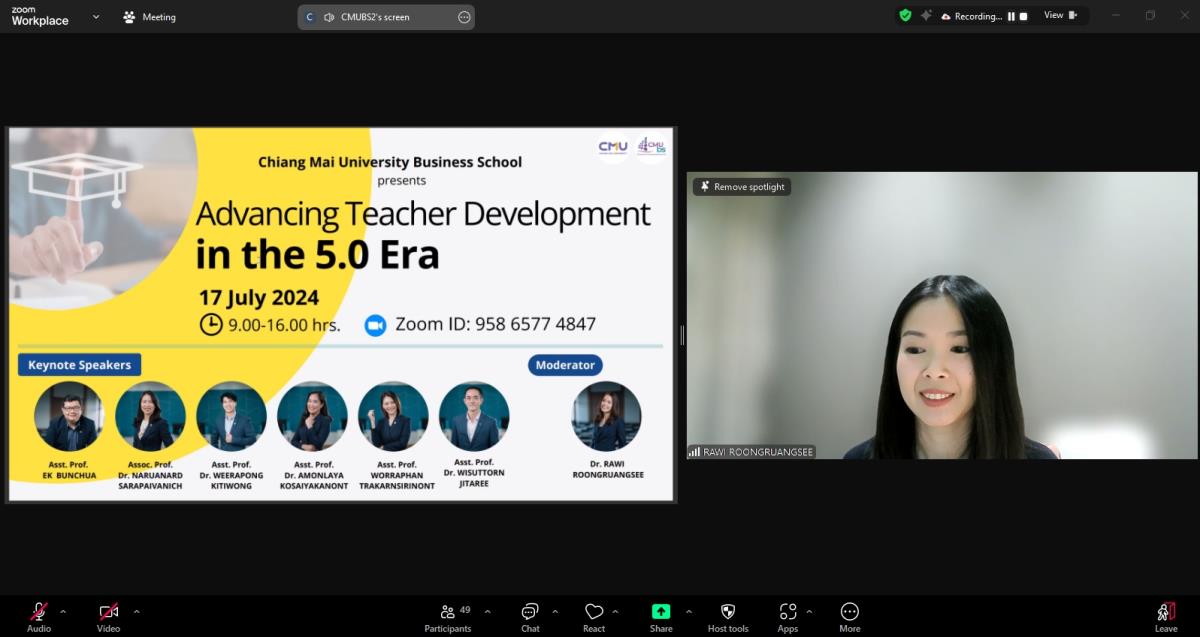Screen dimensions: 1200x637
Task: Click the speaker icon on CMUBS2's screen pill
Action: [329, 17]
